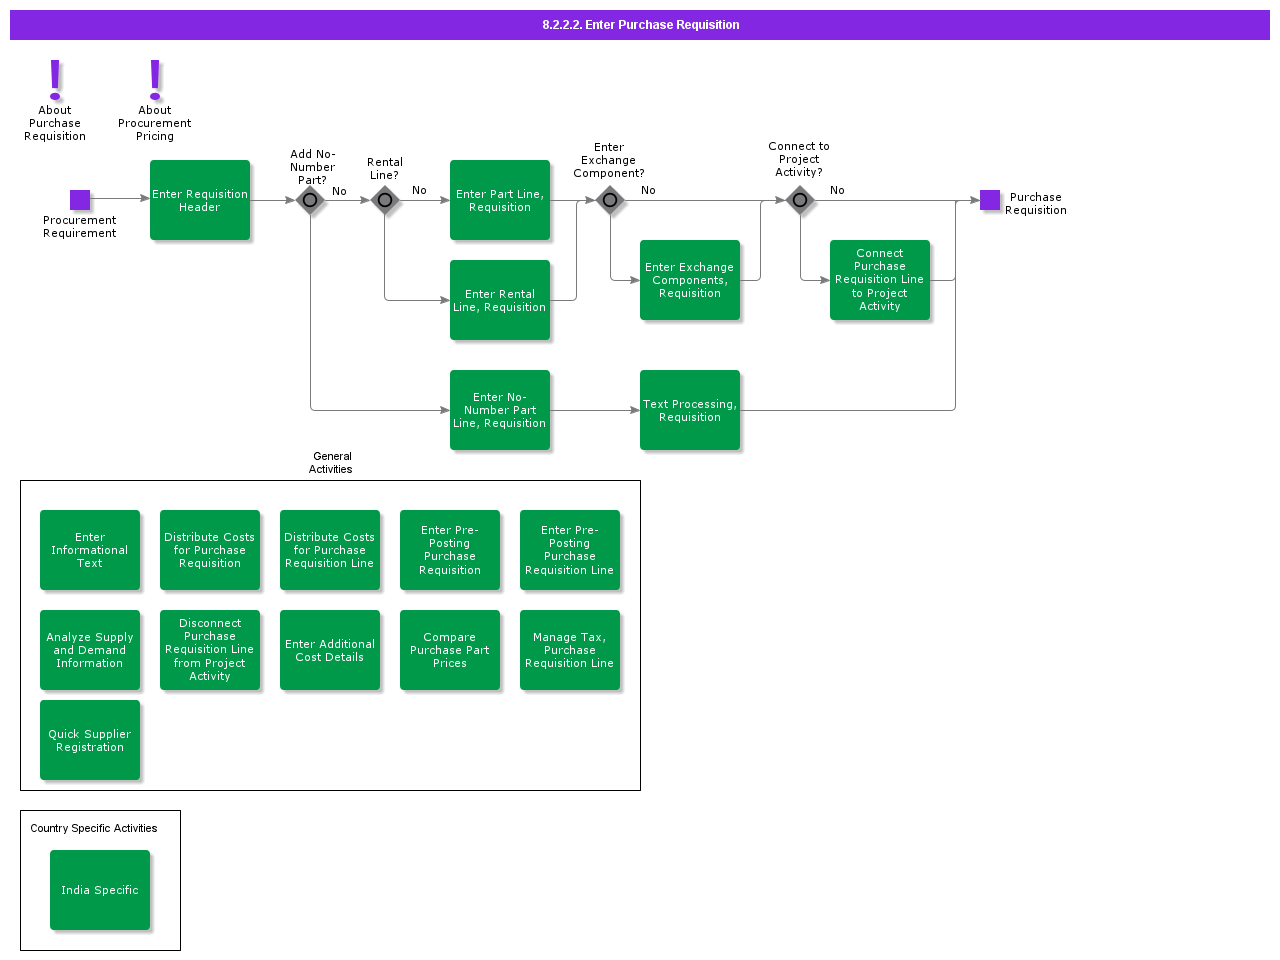Viewport: 1280px width, 960px height.
Task: Select the Procurement Requirement start event square
Action: [80, 200]
